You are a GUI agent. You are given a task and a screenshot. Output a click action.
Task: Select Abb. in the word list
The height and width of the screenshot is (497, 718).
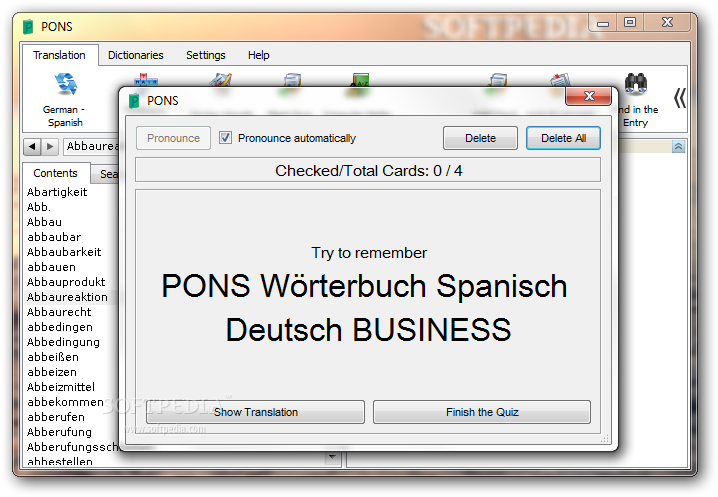38,207
